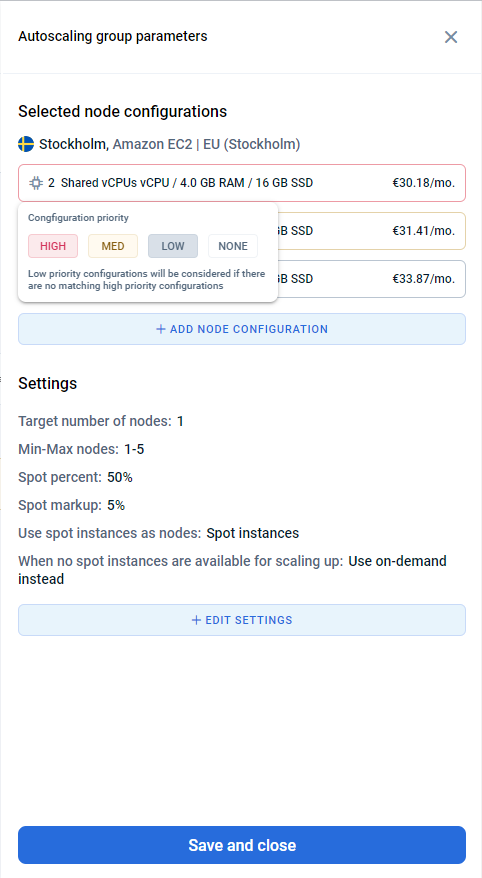
Task: Select NONE as configuration priority
Action: (233, 246)
